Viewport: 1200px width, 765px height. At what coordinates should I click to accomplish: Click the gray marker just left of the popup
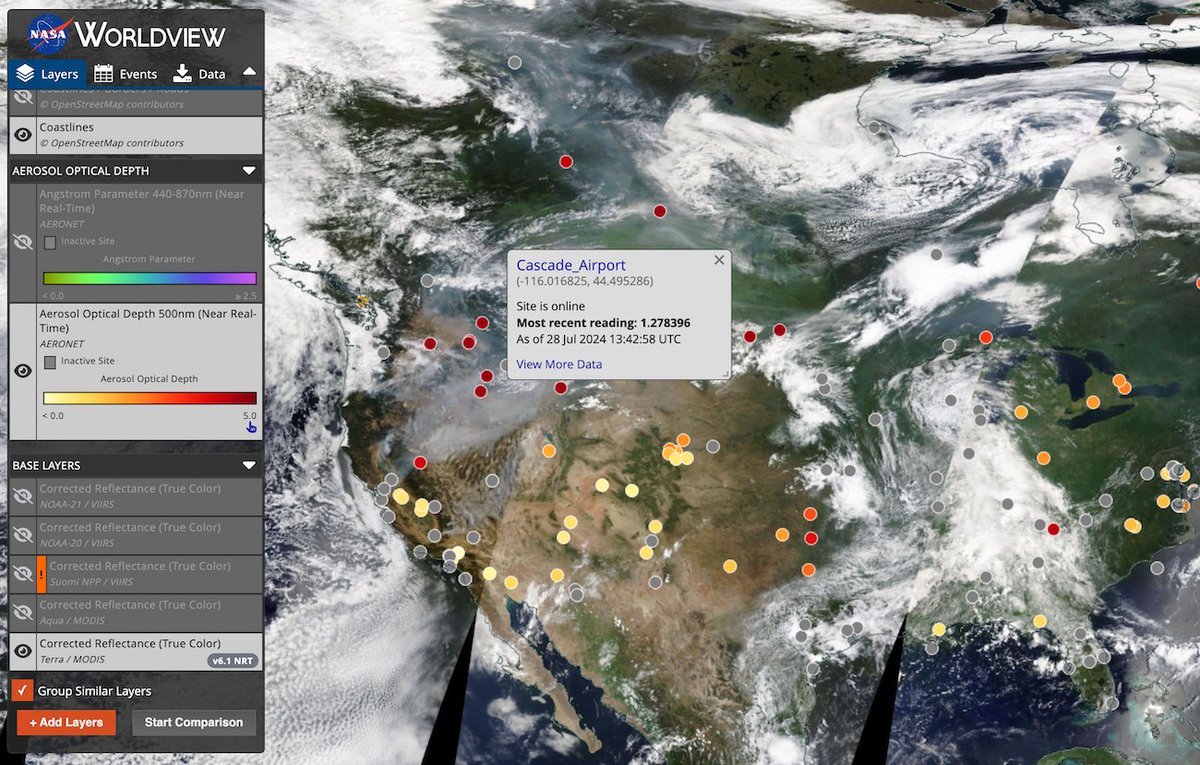(505, 365)
